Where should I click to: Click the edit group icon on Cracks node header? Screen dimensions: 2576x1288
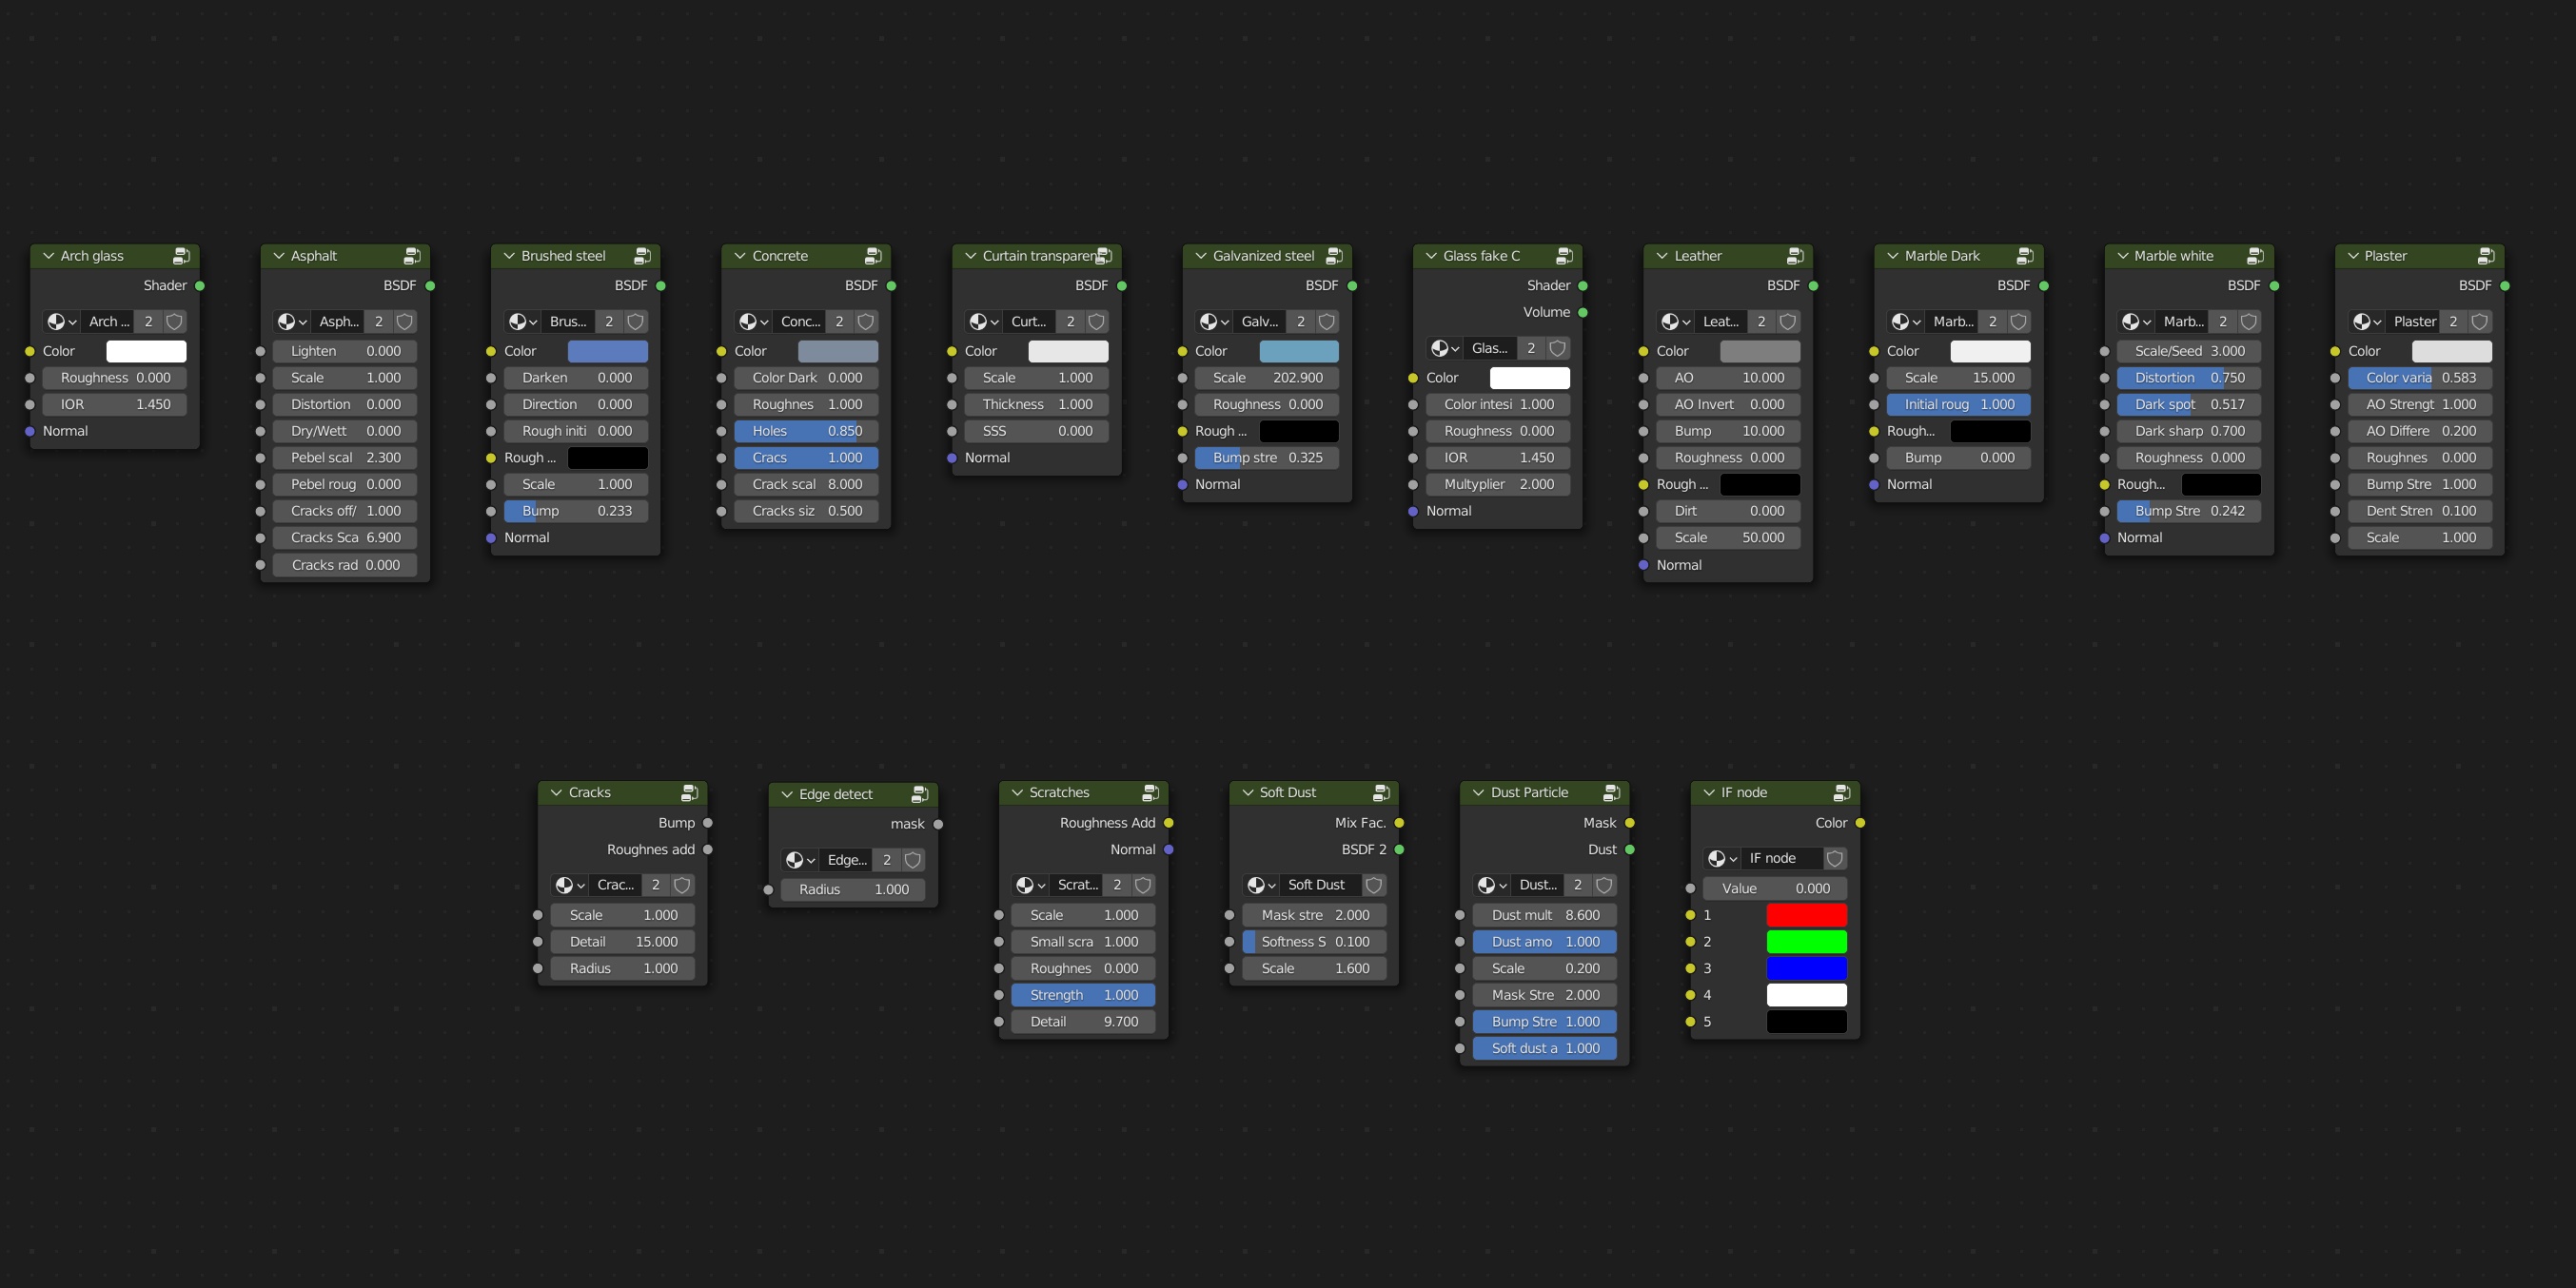(689, 792)
